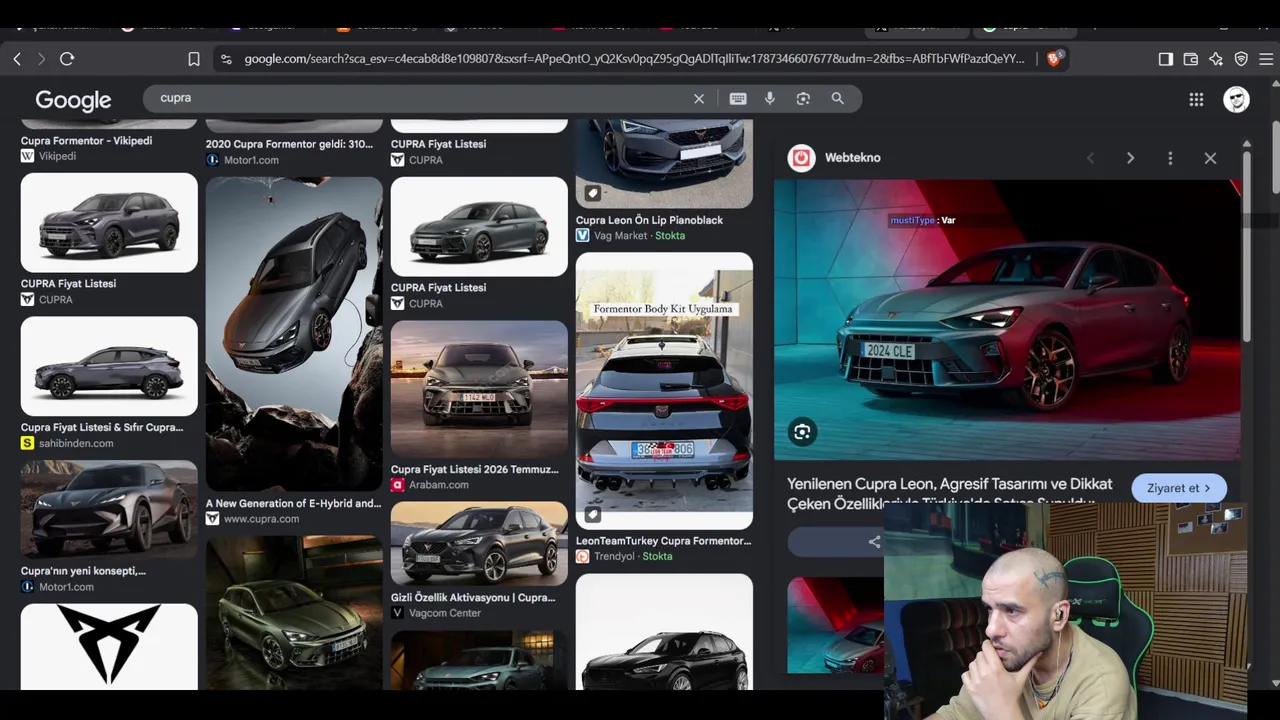
Task: Open the Cupra Fiyat Listesi 2026 Temmuz result
Action: (x=474, y=469)
